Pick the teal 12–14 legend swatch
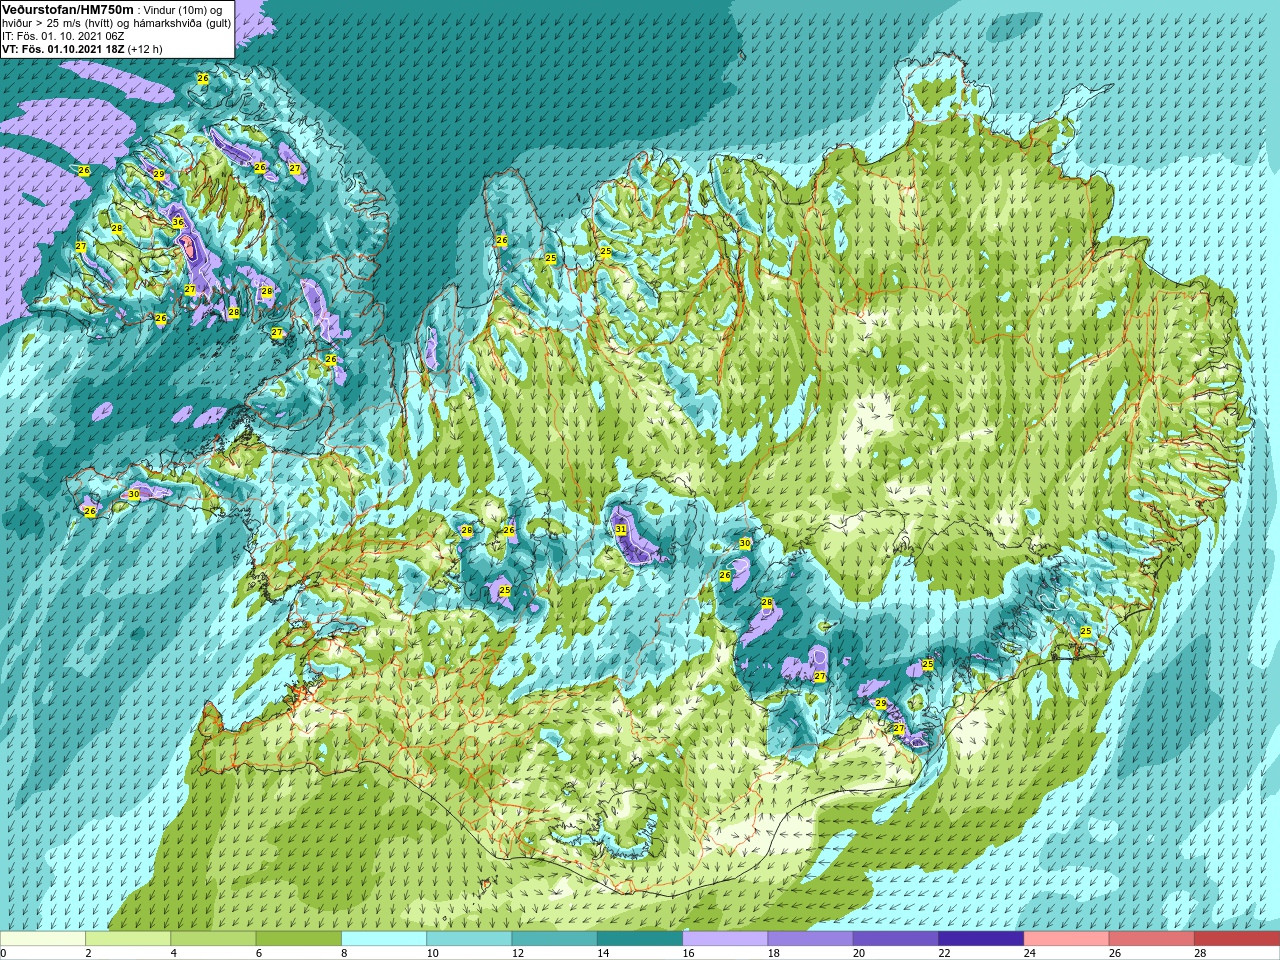Viewport: 1280px width, 960px height. 554,939
